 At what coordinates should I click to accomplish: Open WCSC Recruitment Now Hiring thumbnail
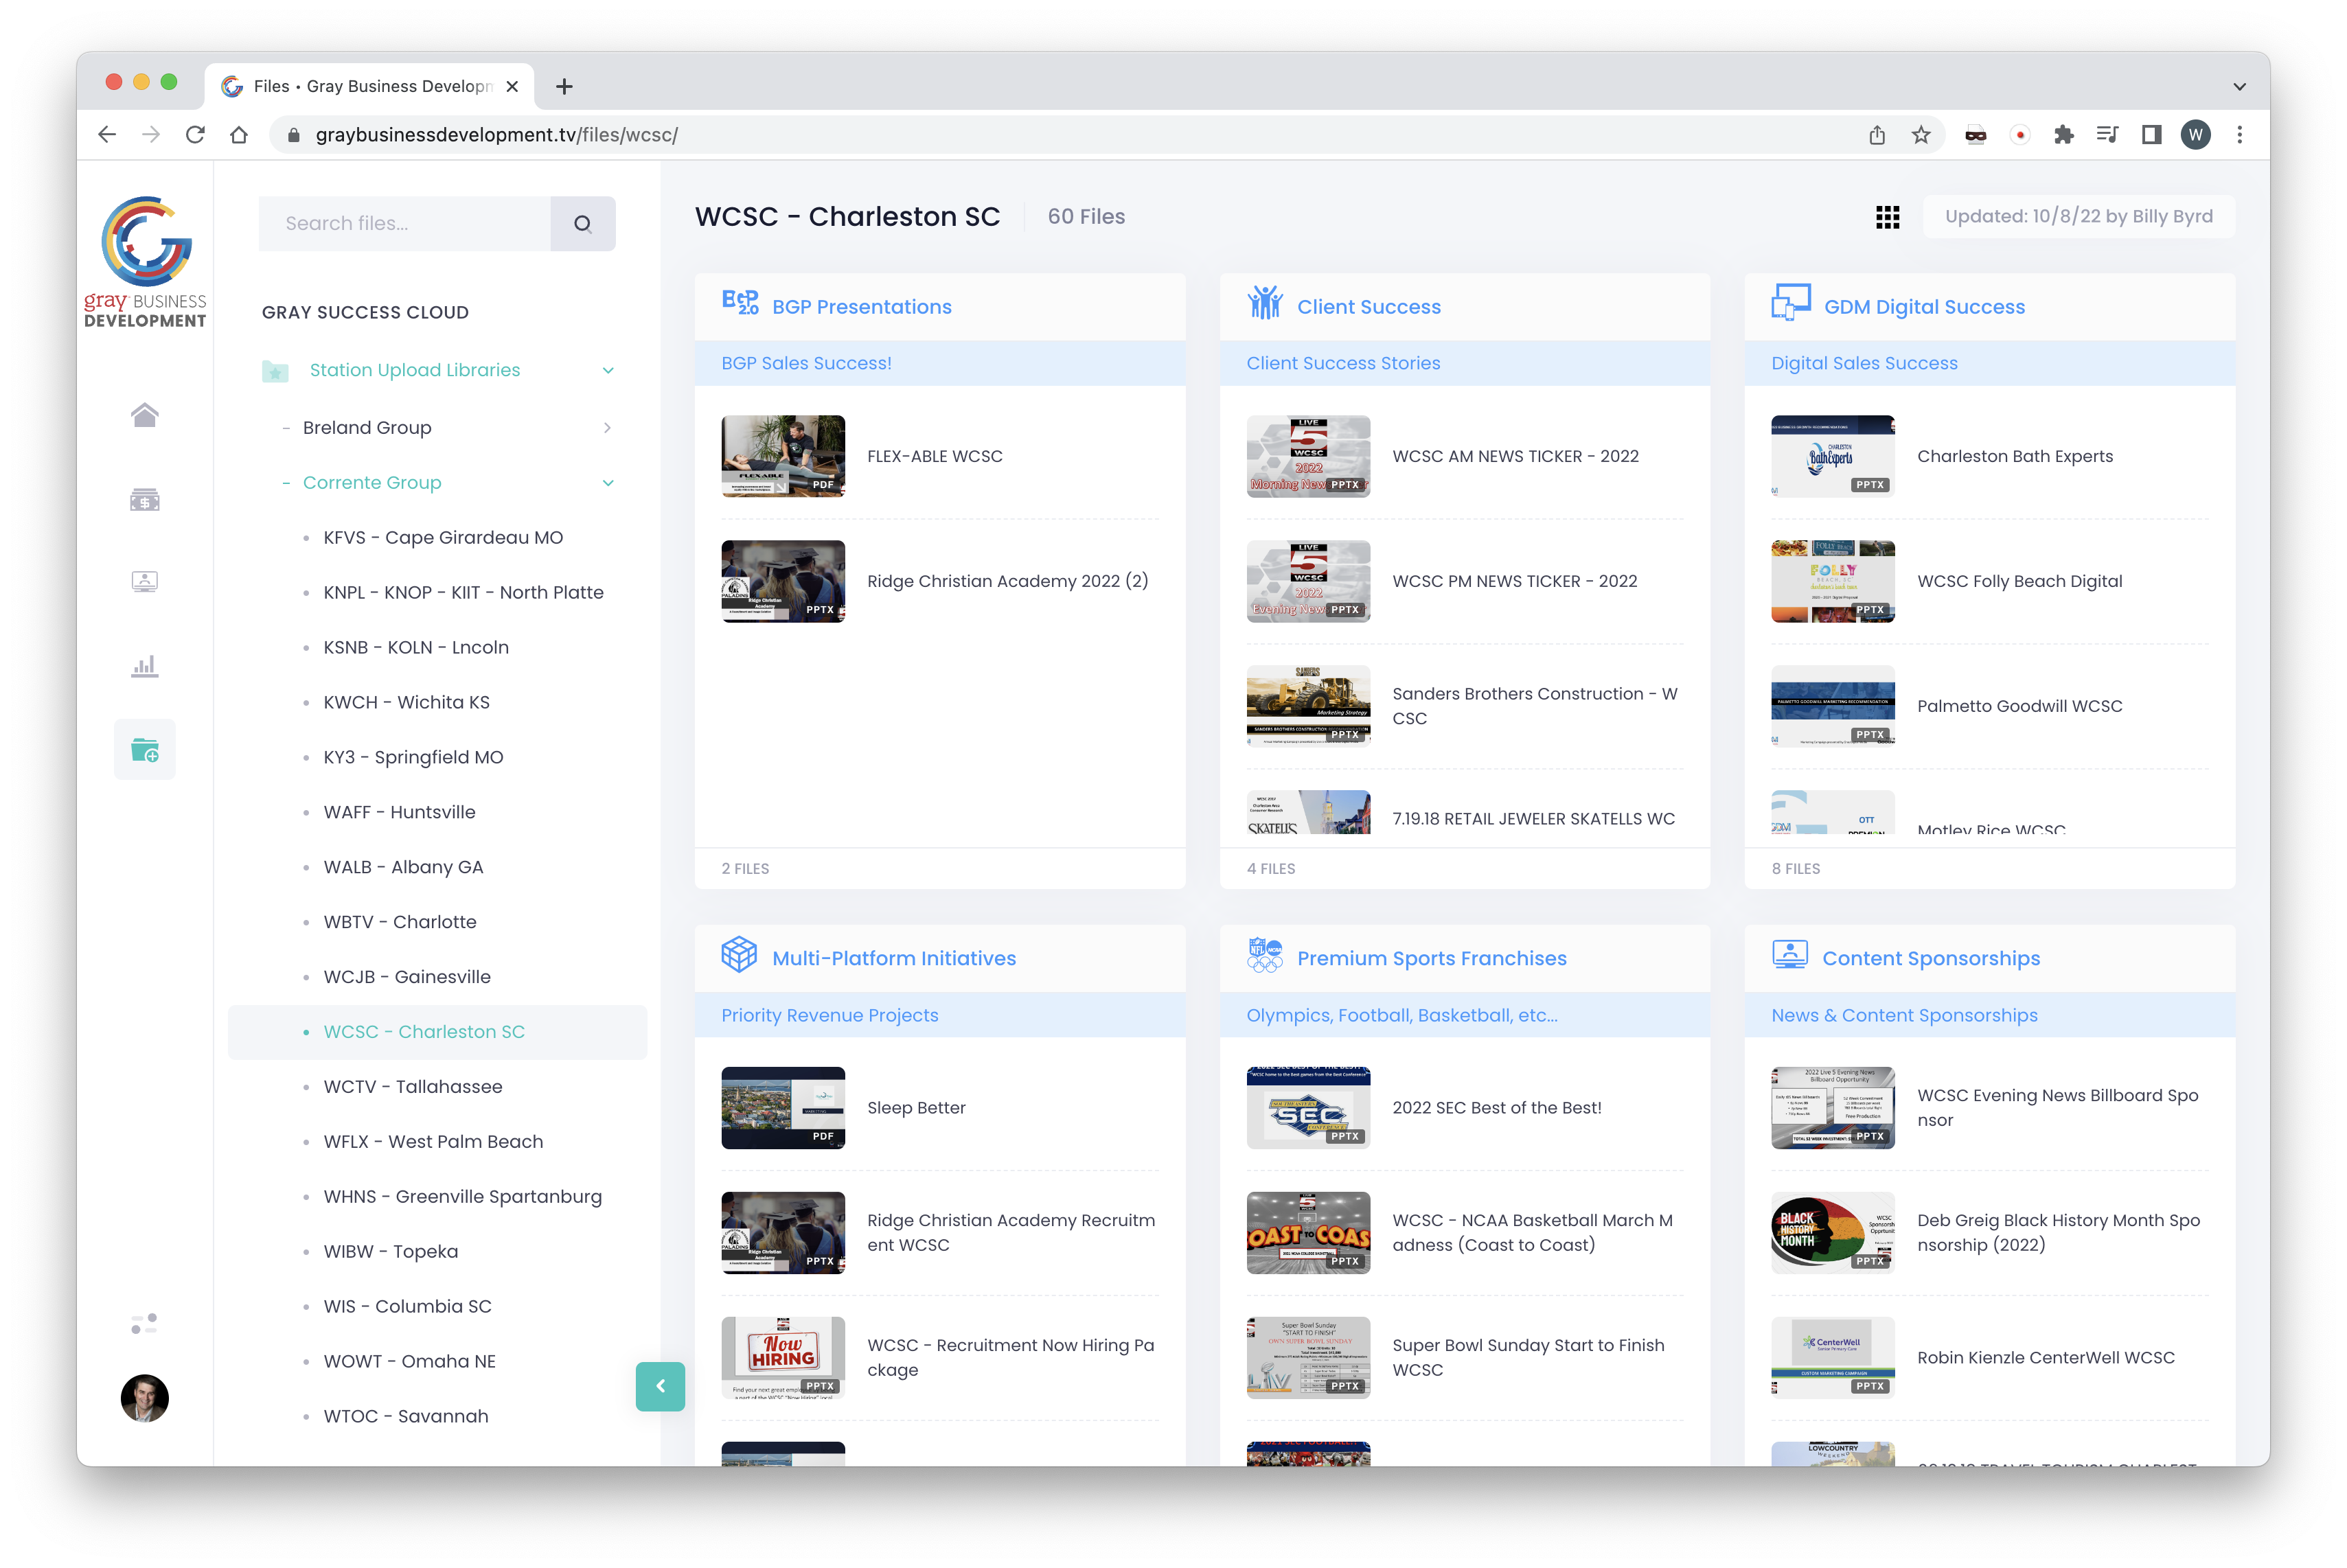pyautogui.click(x=783, y=1357)
